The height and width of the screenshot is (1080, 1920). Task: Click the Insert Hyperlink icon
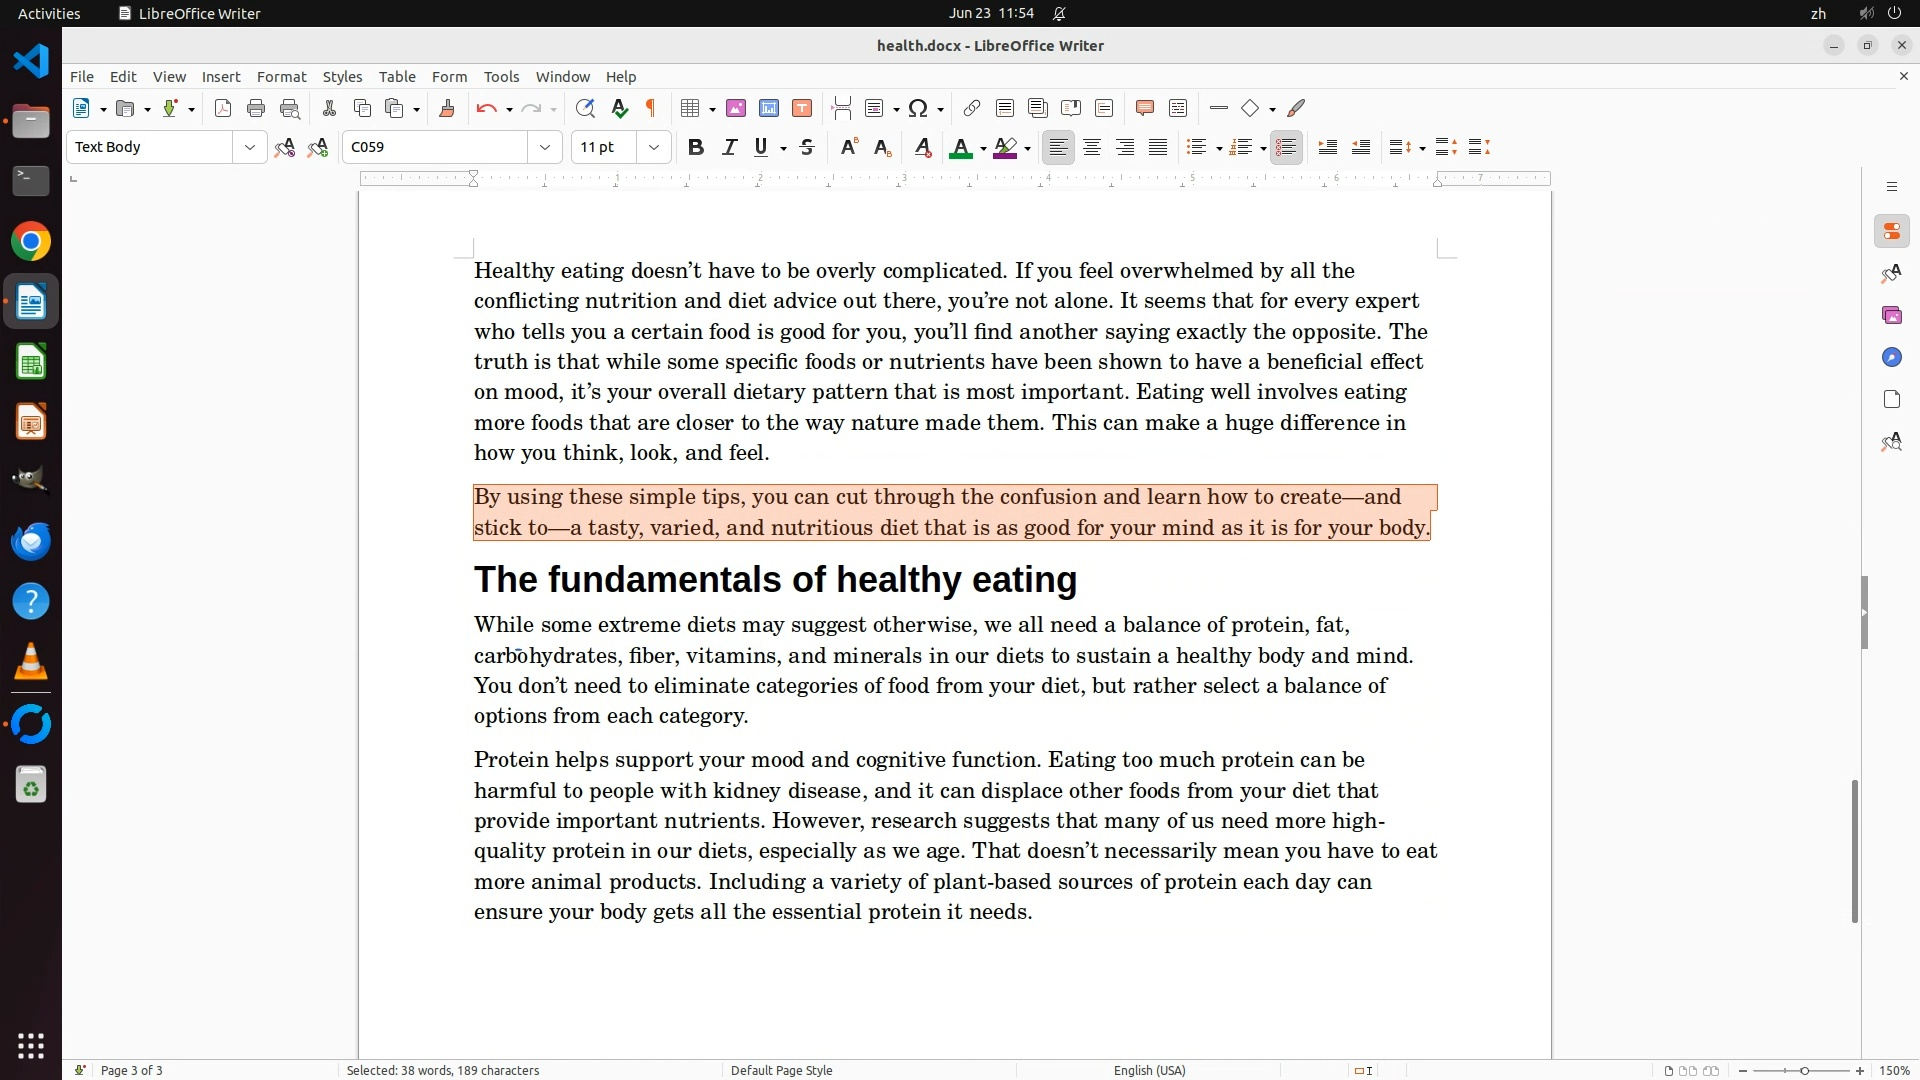pyautogui.click(x=971, y=108)
